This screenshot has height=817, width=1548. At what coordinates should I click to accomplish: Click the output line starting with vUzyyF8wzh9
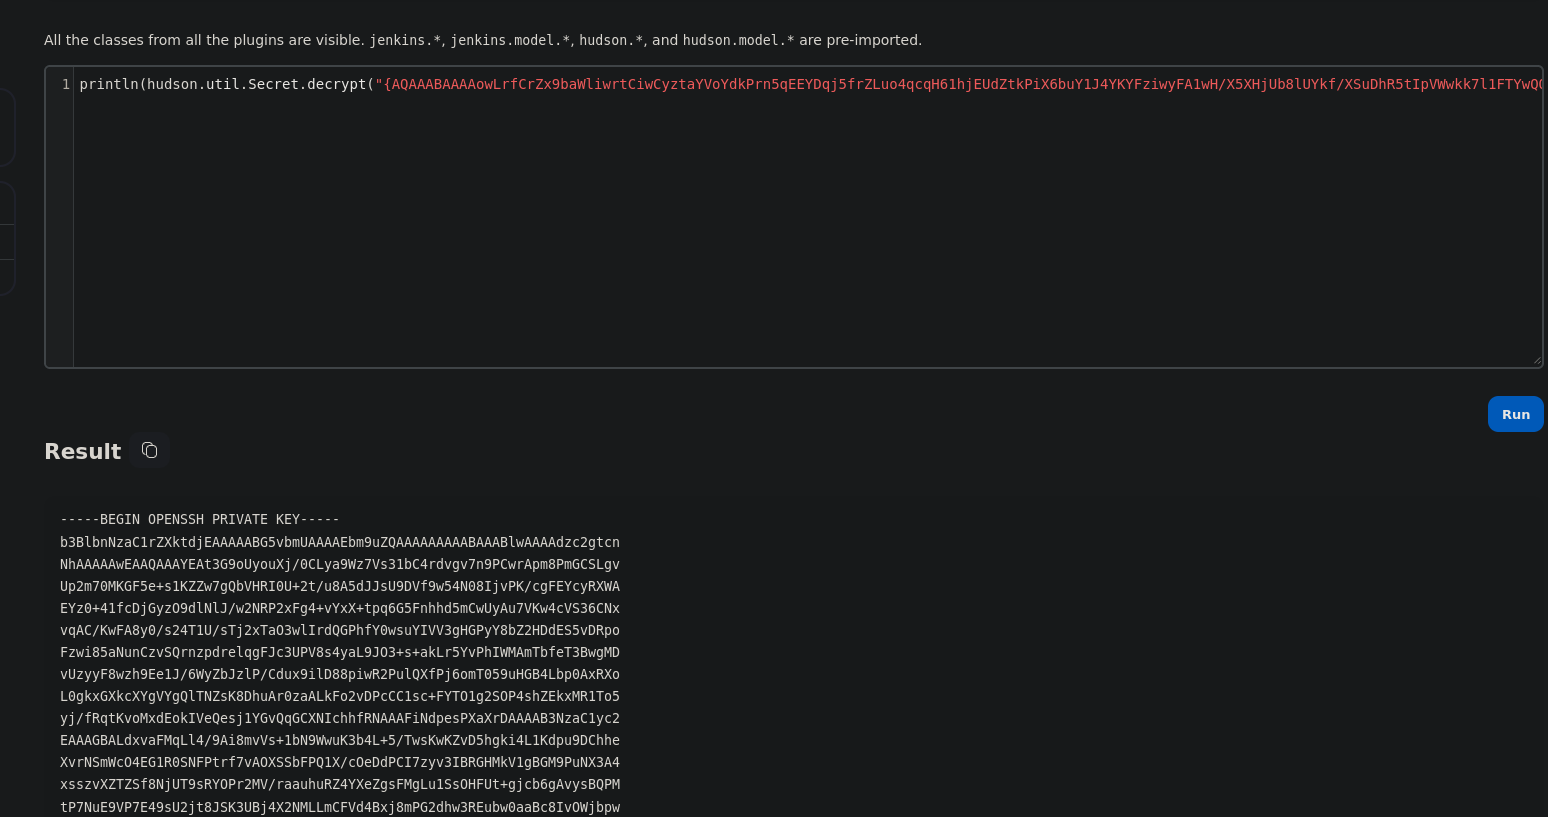coord(340,674)
